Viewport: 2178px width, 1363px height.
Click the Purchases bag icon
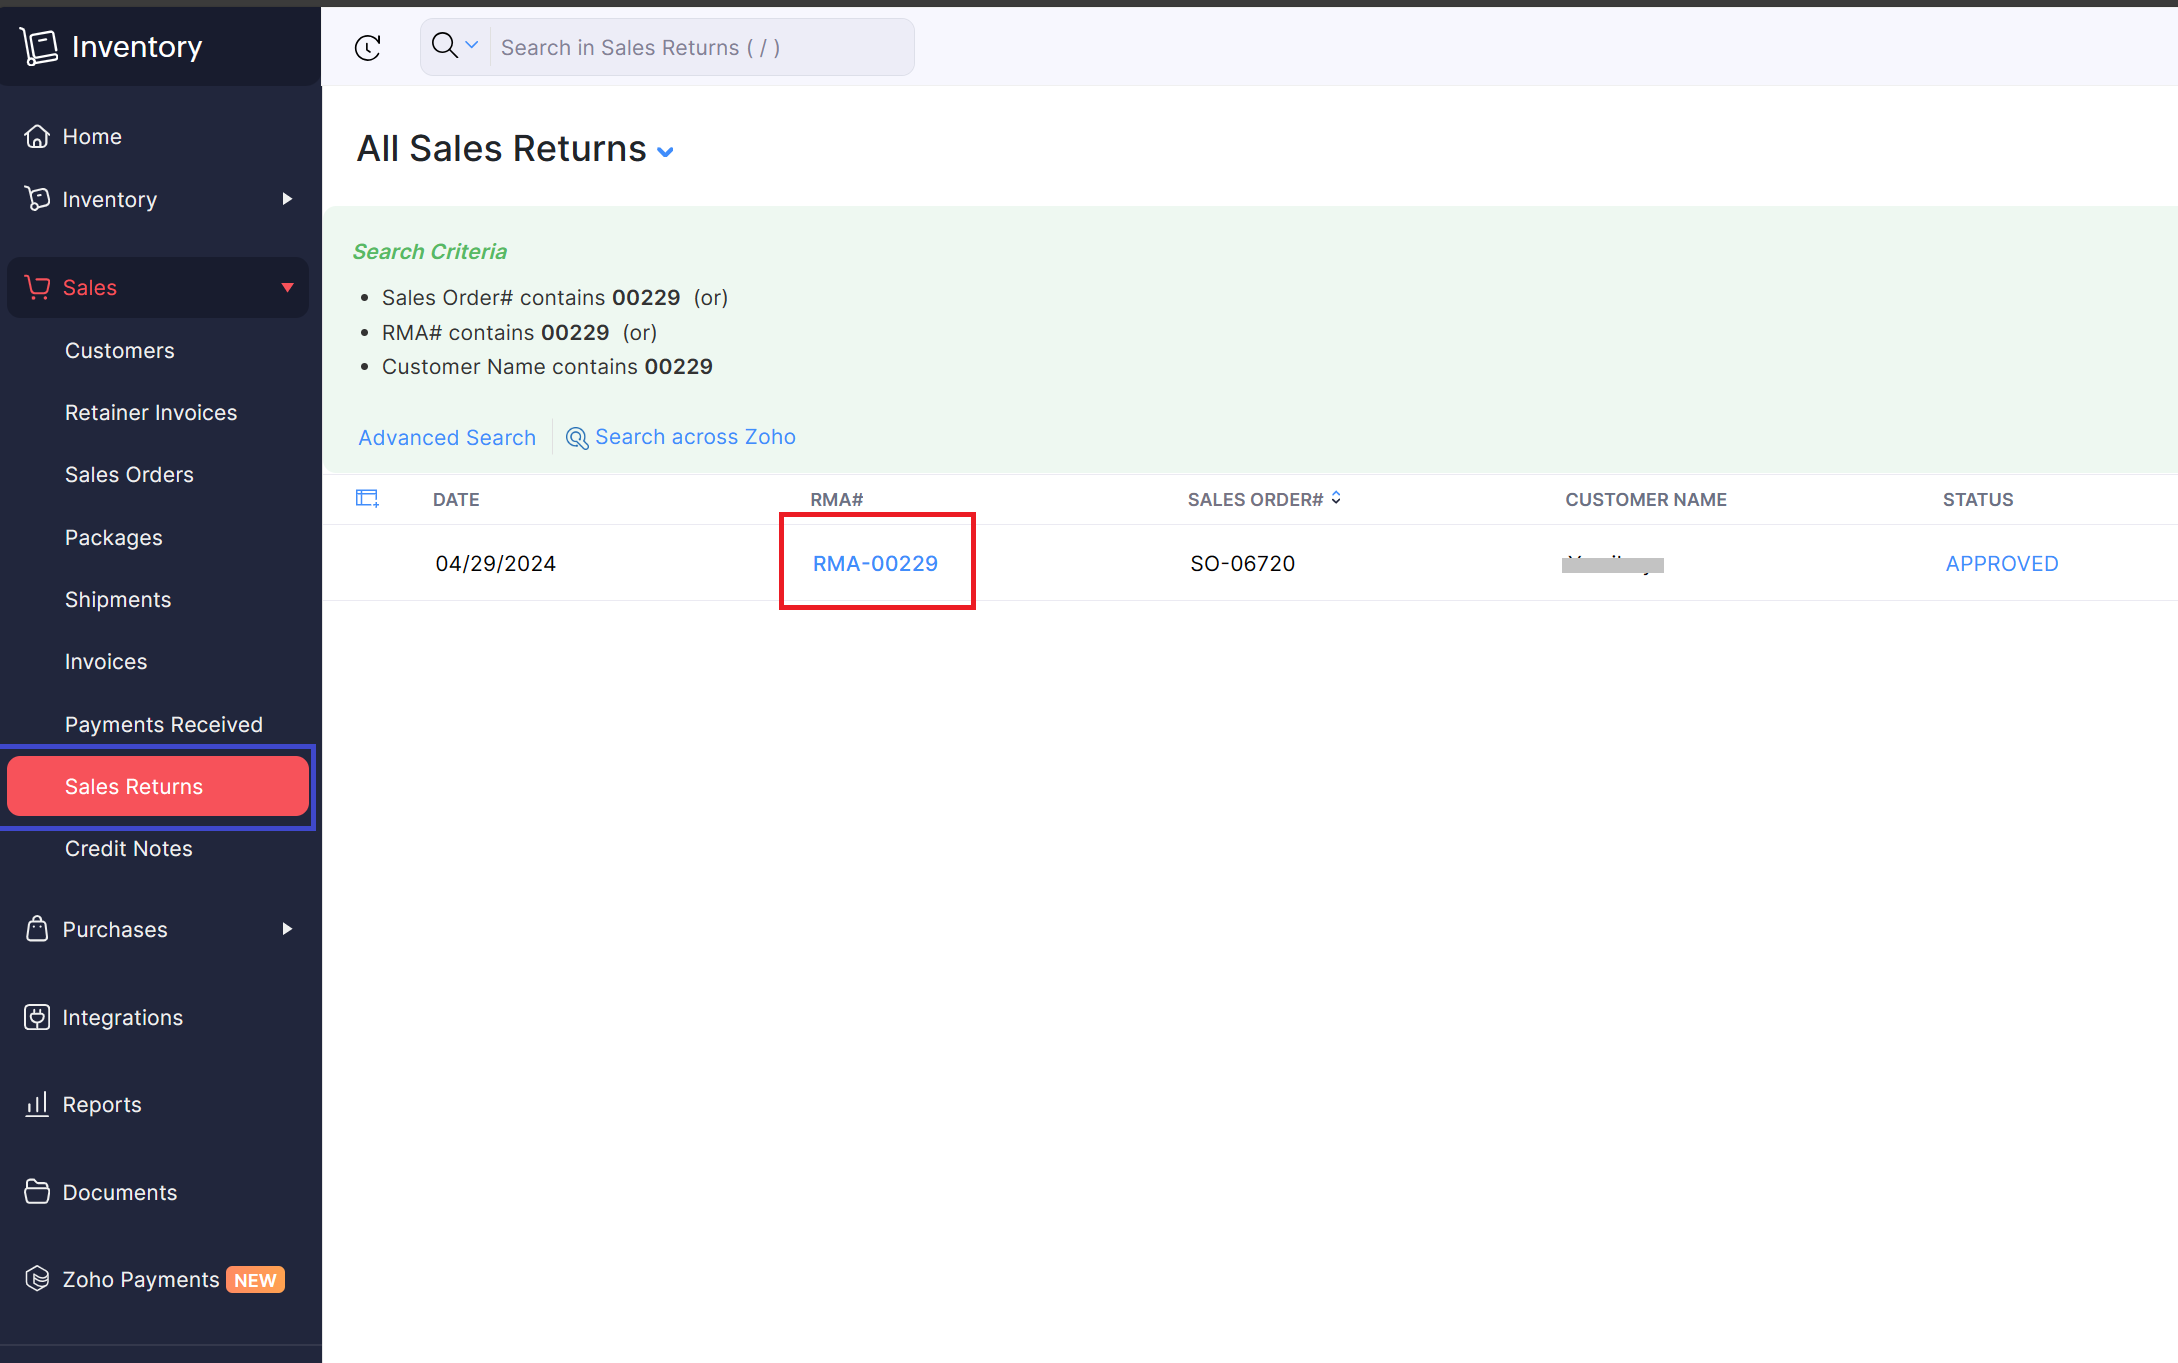tap(37, 929)
